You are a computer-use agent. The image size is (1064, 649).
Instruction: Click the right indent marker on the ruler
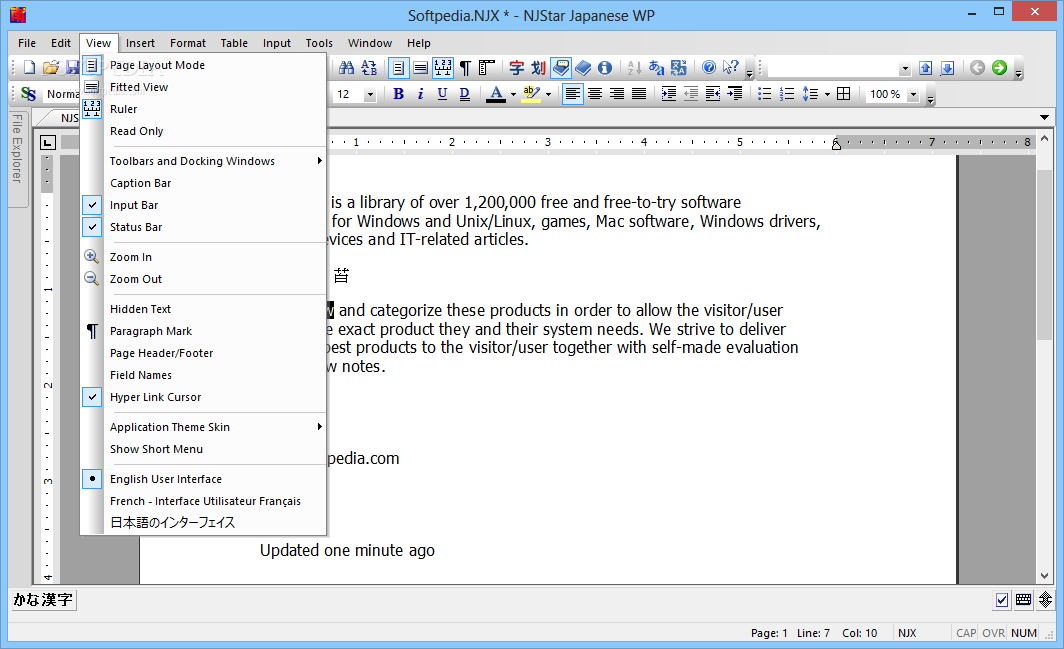coord(836,143)
